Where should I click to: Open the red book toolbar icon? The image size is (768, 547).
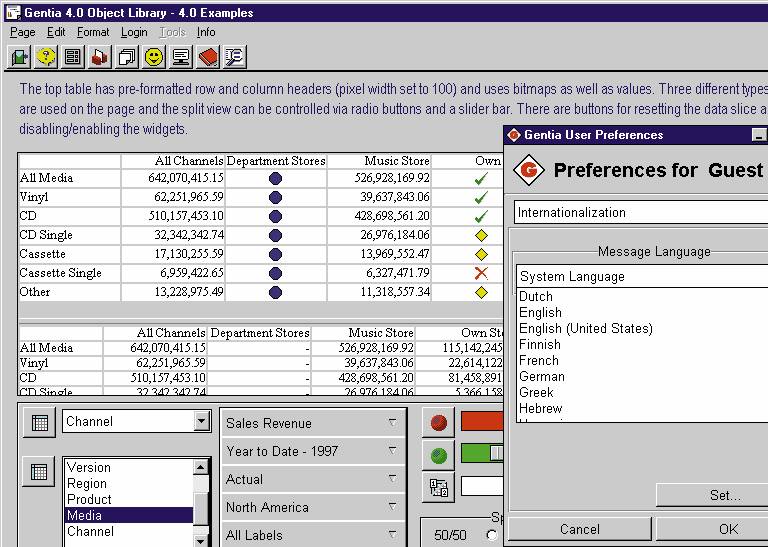coord(208,57)
